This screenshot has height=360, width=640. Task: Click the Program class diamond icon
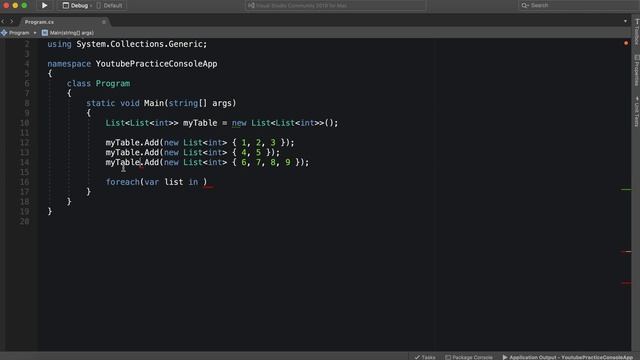point(4,33)
